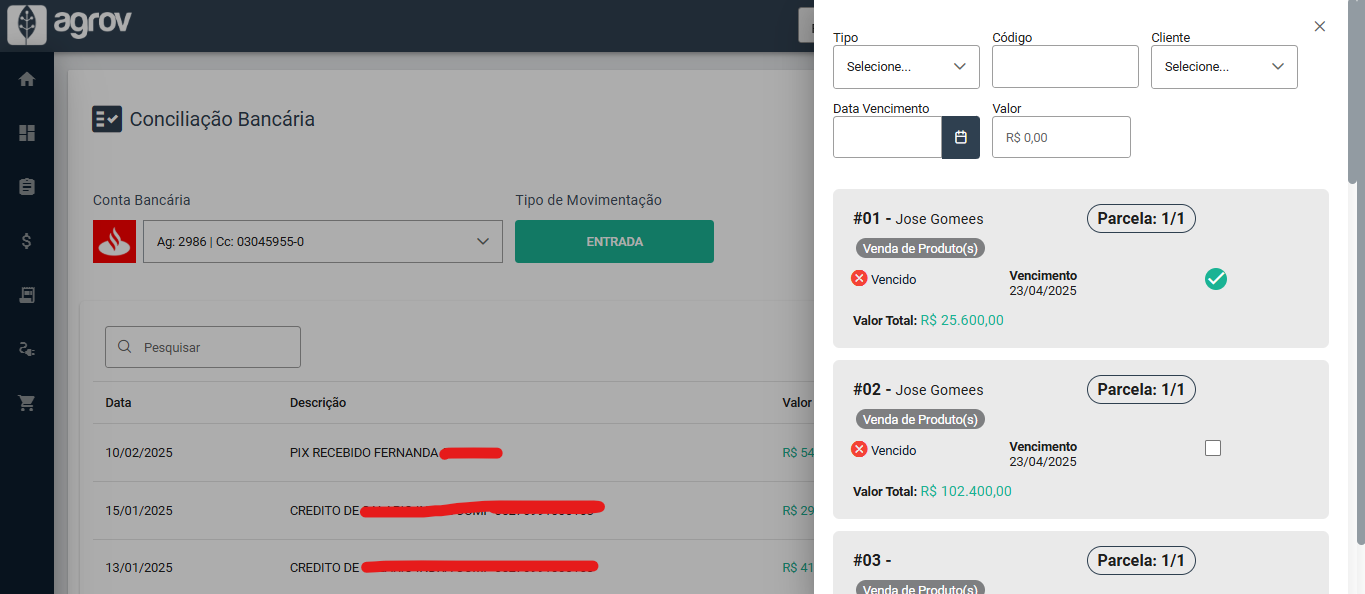Click Parcela: 1/1 badge on #01

(x=1141, y=219)
